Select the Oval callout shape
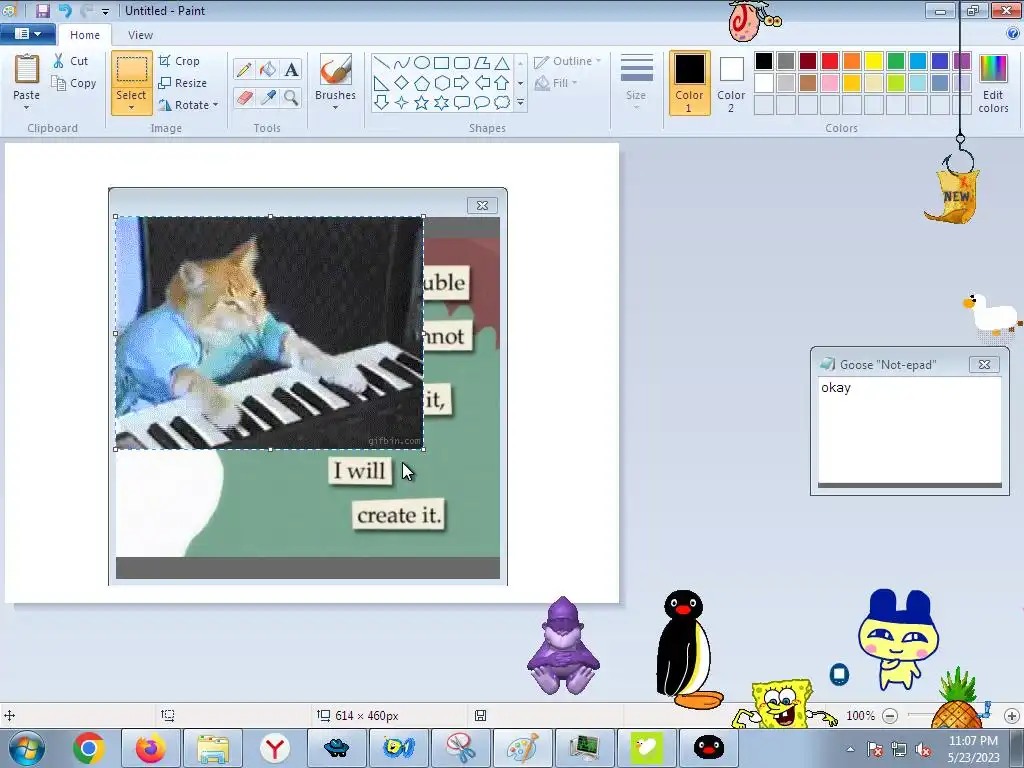 (482, 103)
